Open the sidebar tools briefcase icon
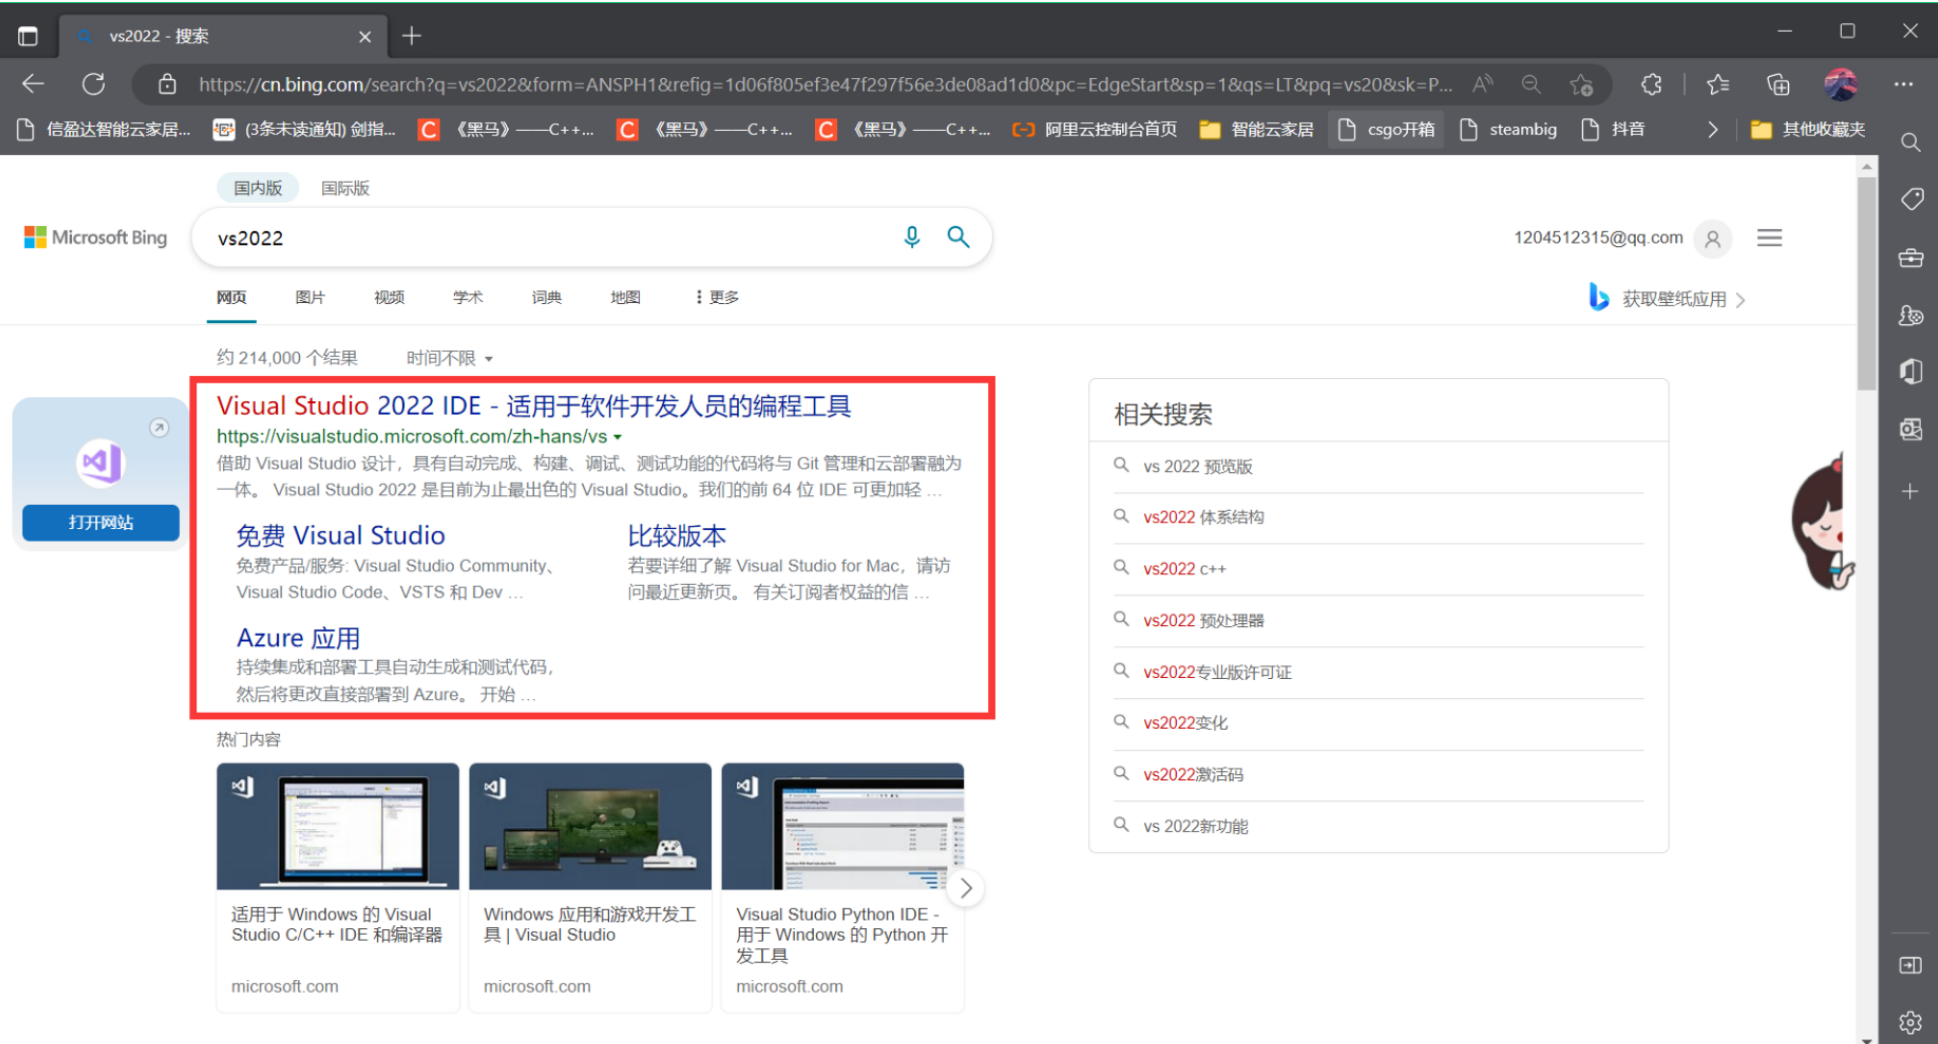 click(x=1911, y=258)
